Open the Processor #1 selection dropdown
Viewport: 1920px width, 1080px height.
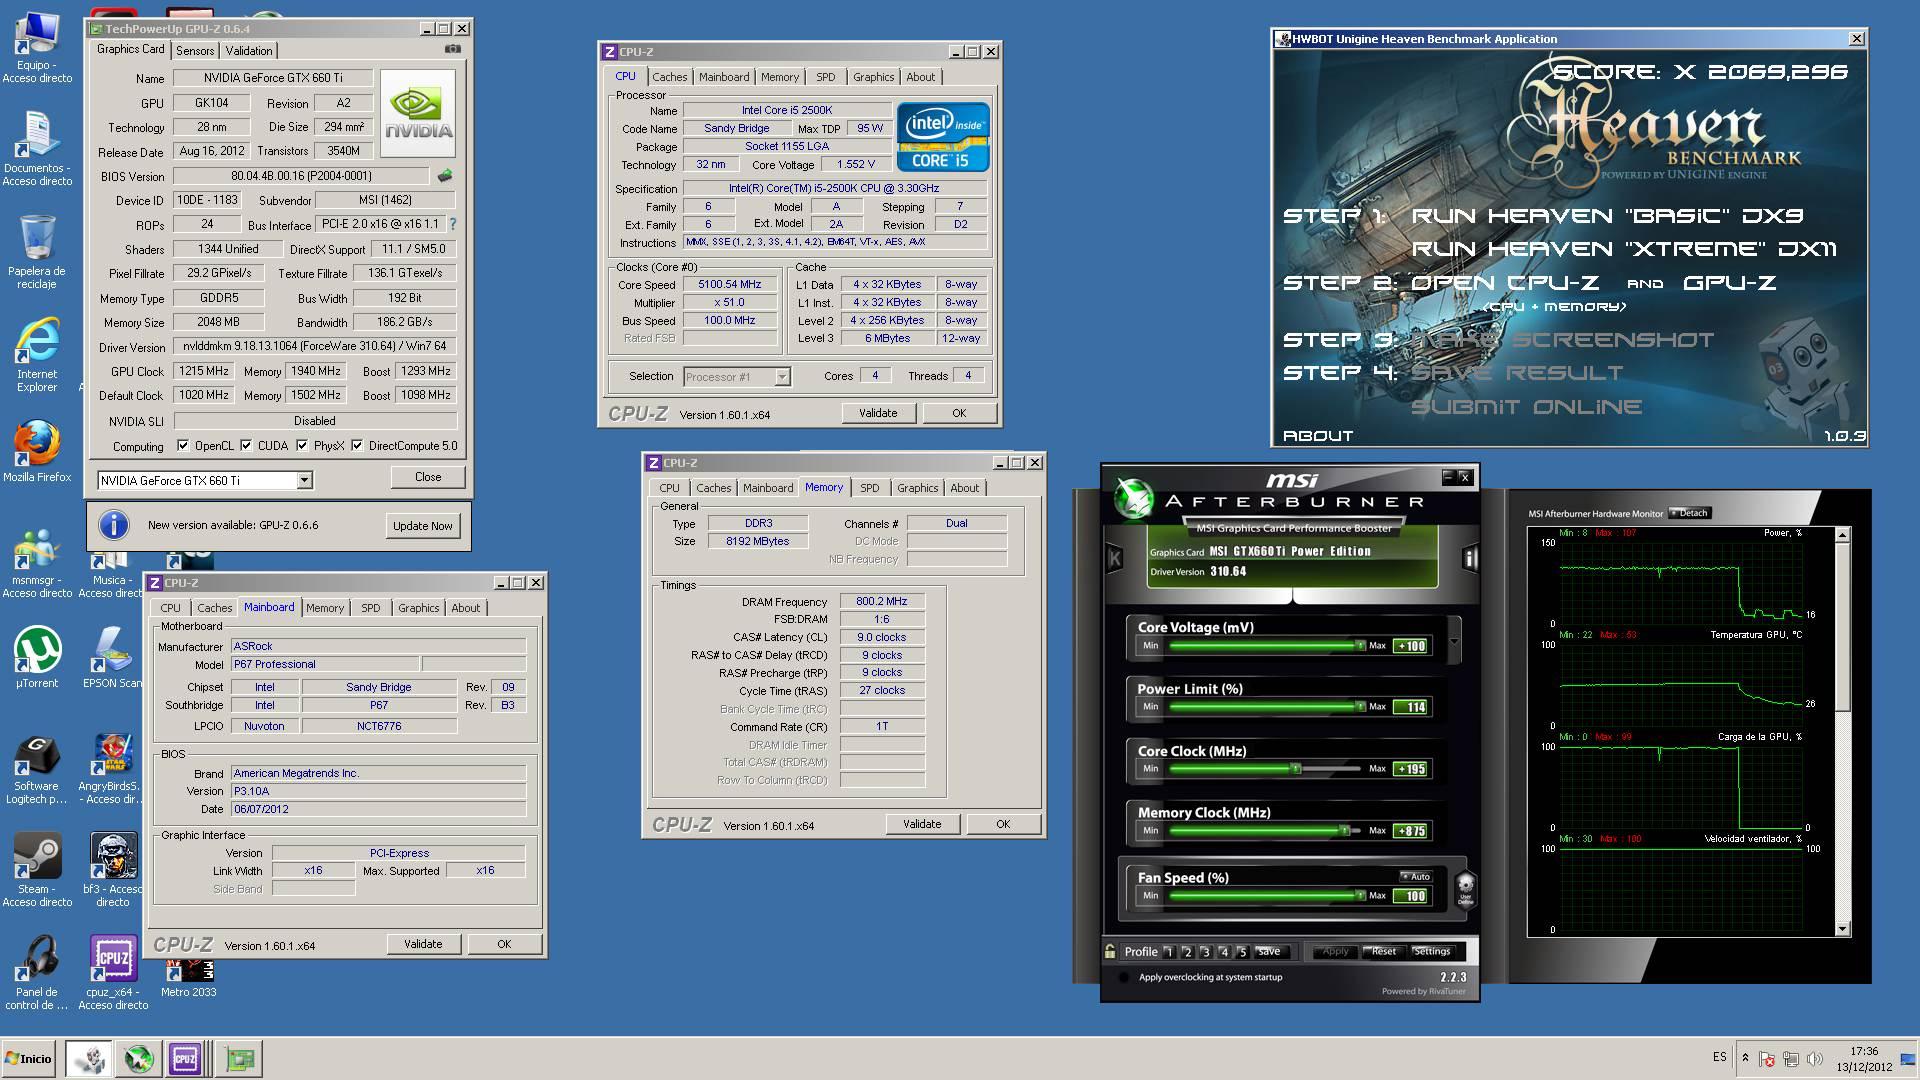[782, 377]
